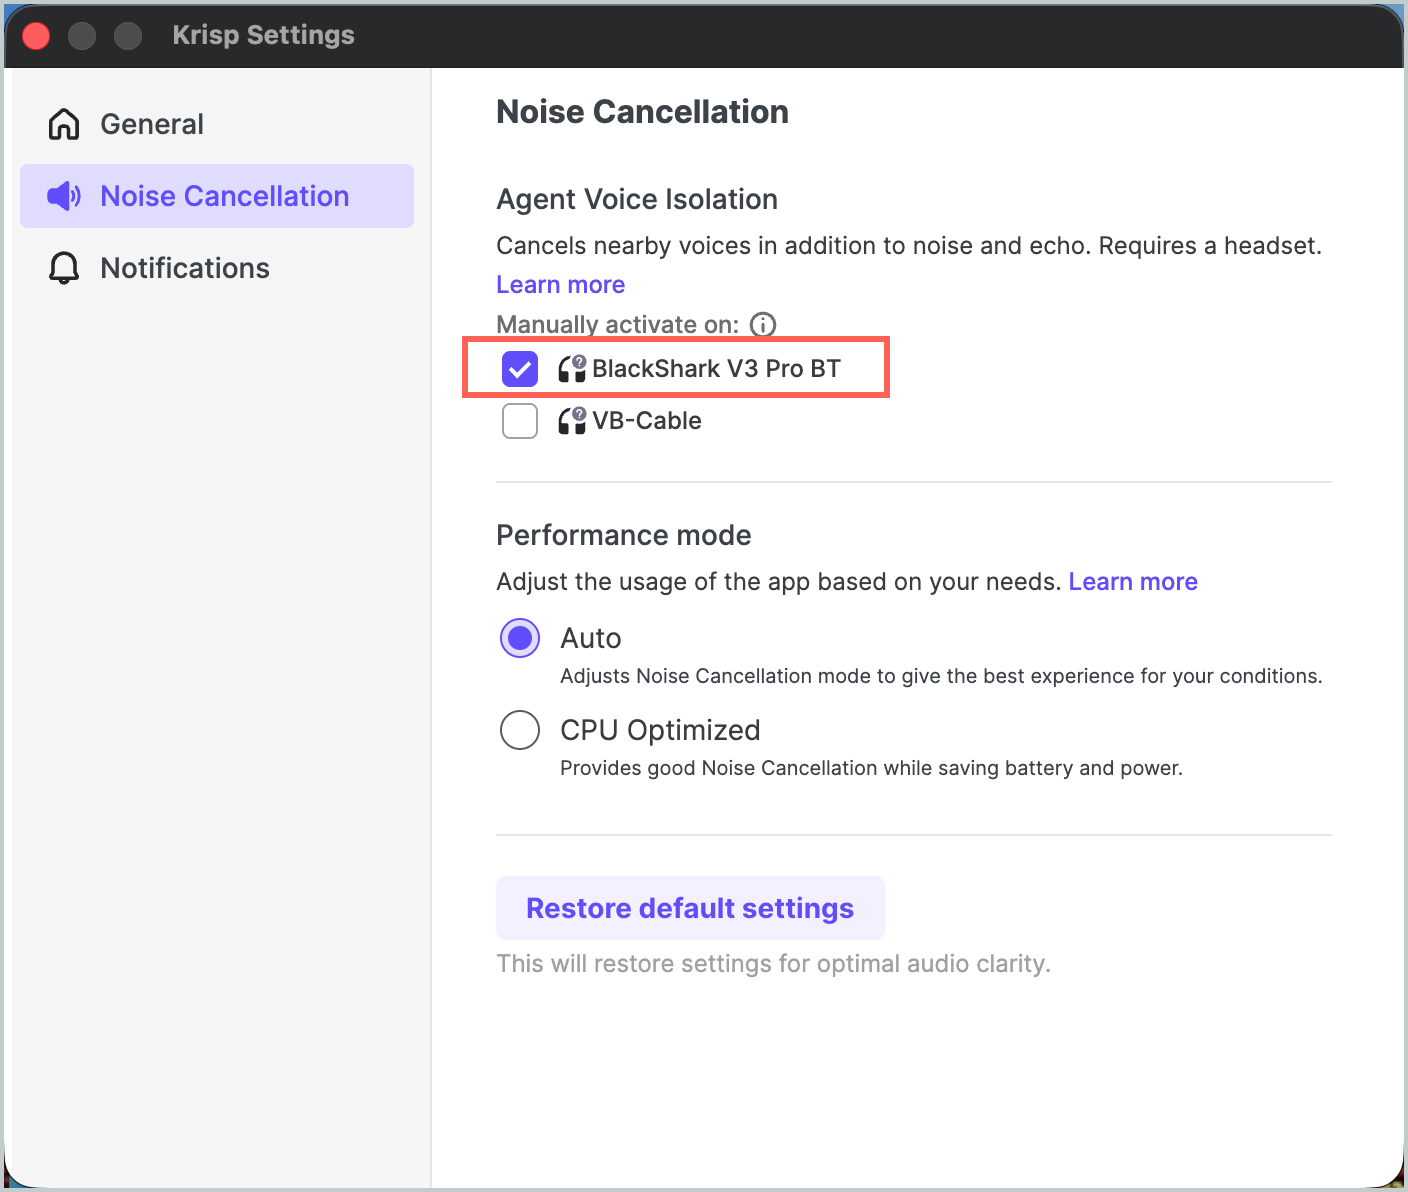Click the bell icon beside Notifications

click(64, 268)
